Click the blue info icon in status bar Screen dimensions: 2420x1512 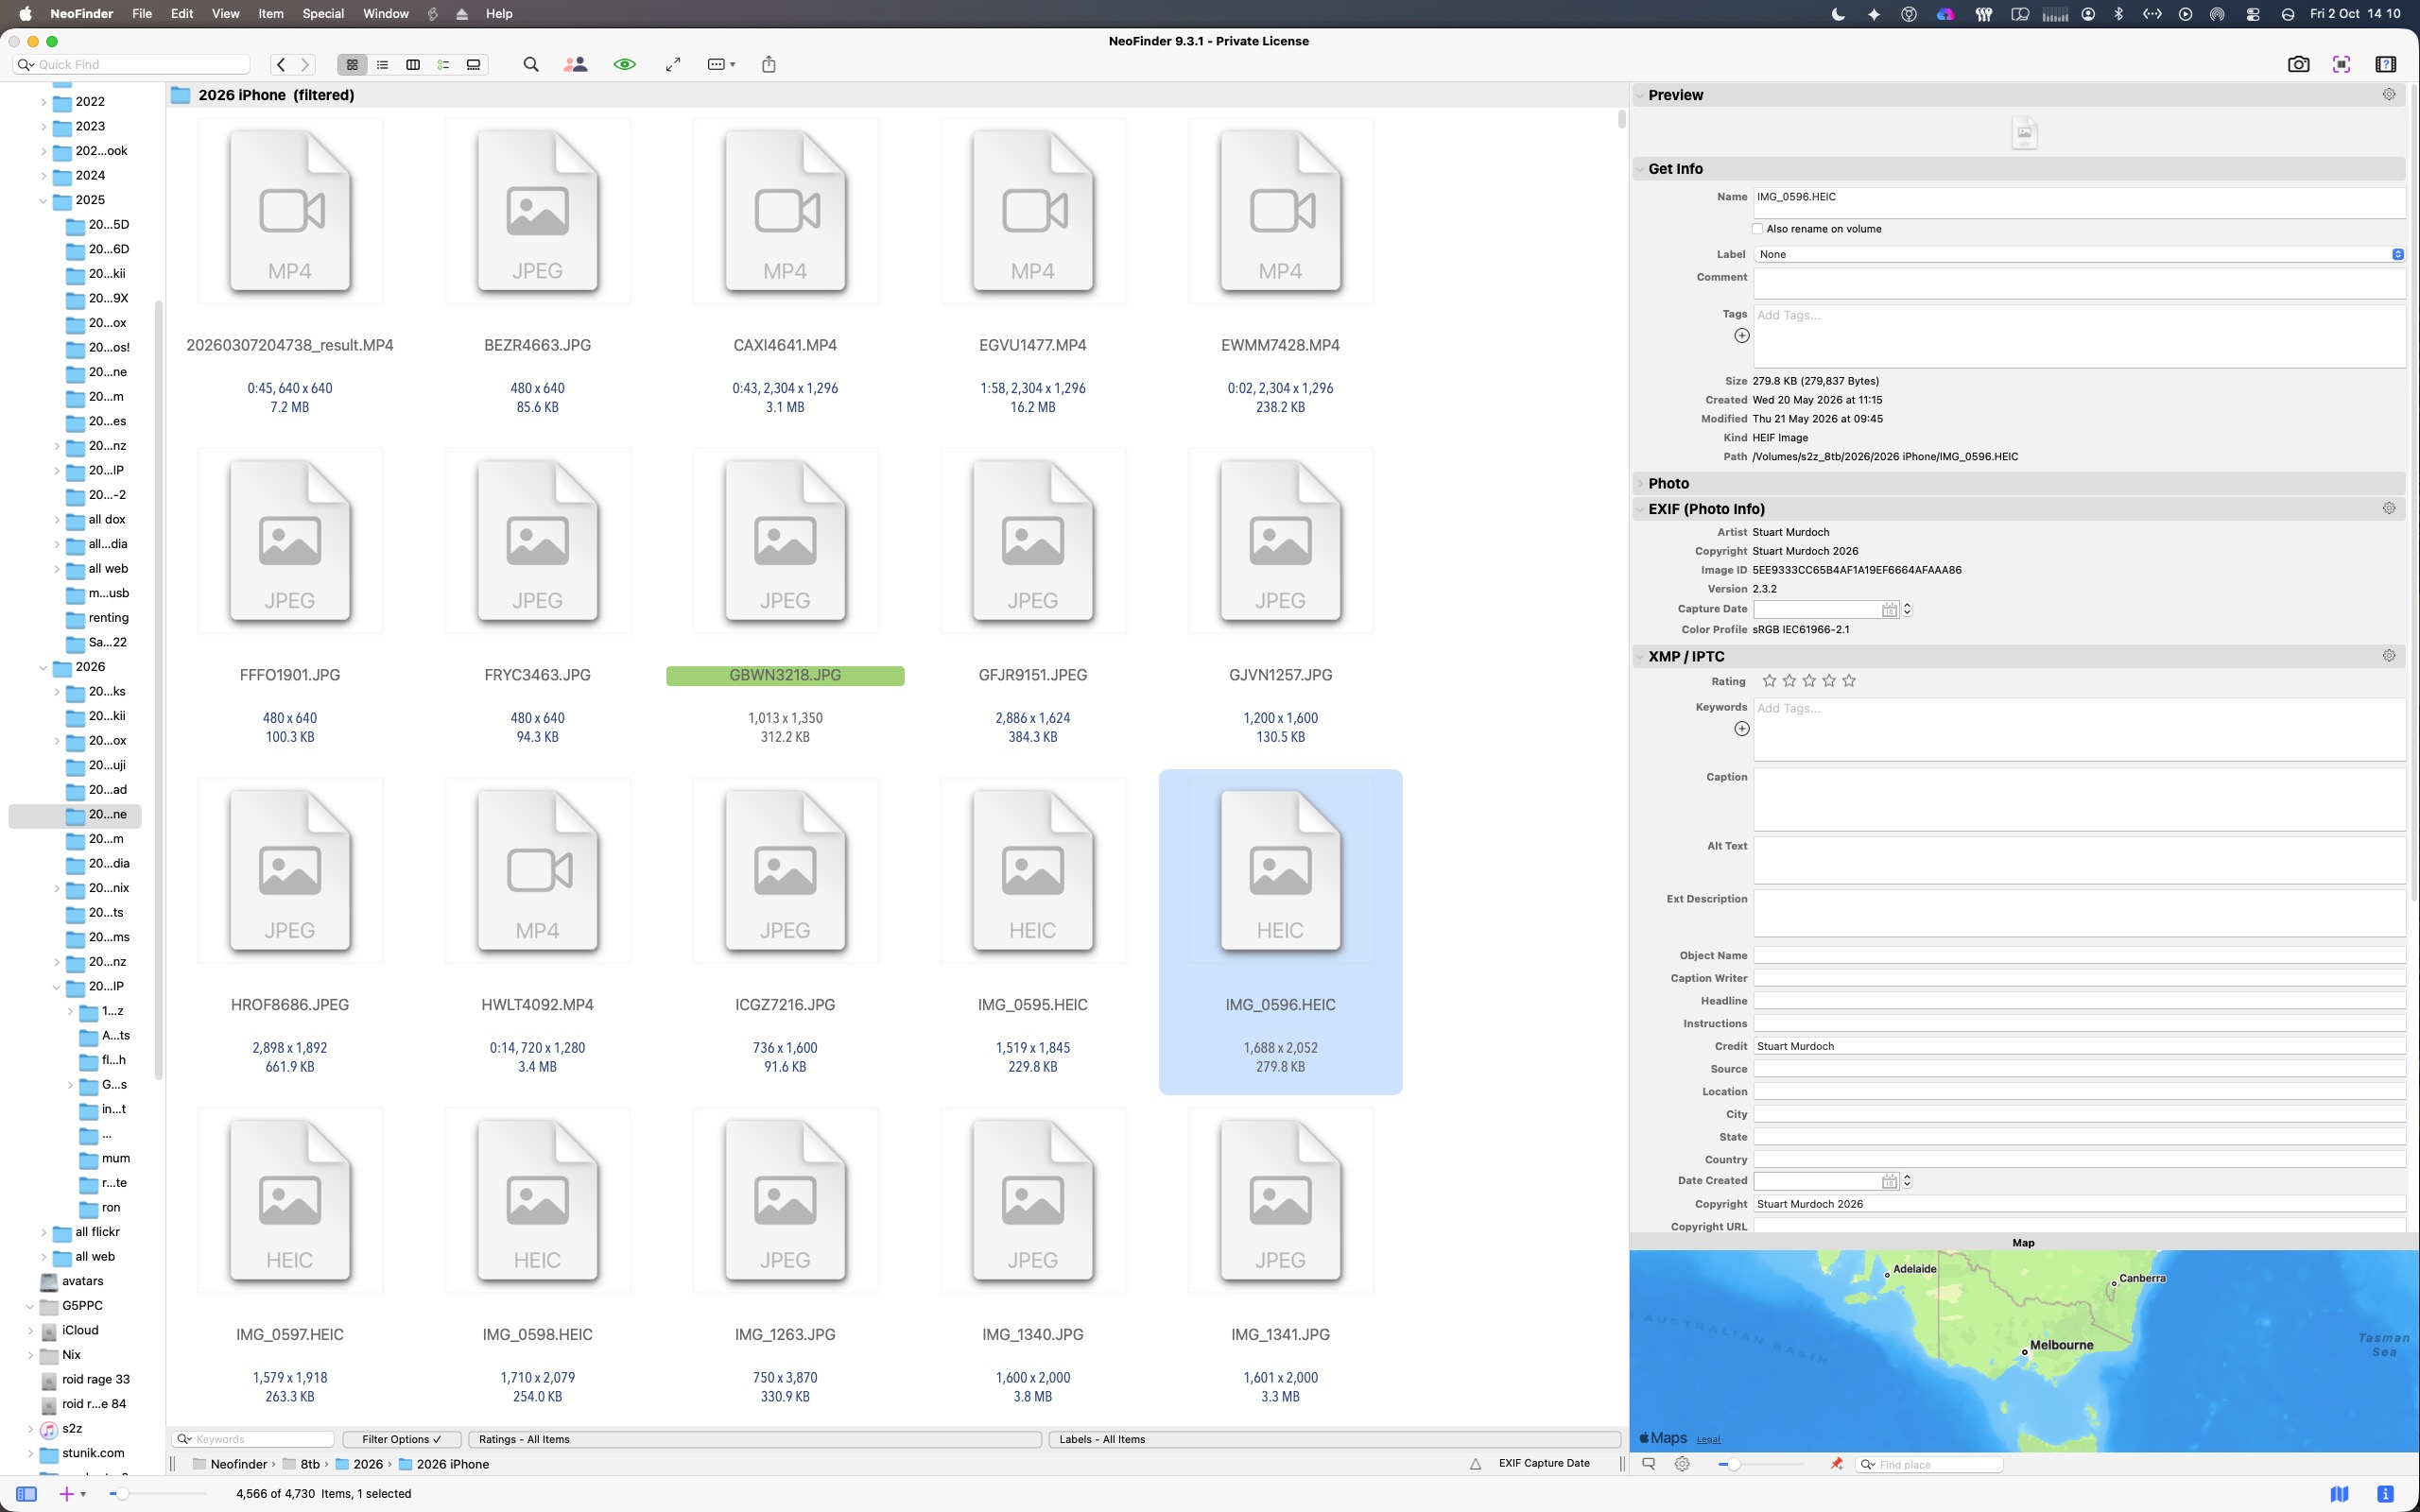click(2385, 1493)
